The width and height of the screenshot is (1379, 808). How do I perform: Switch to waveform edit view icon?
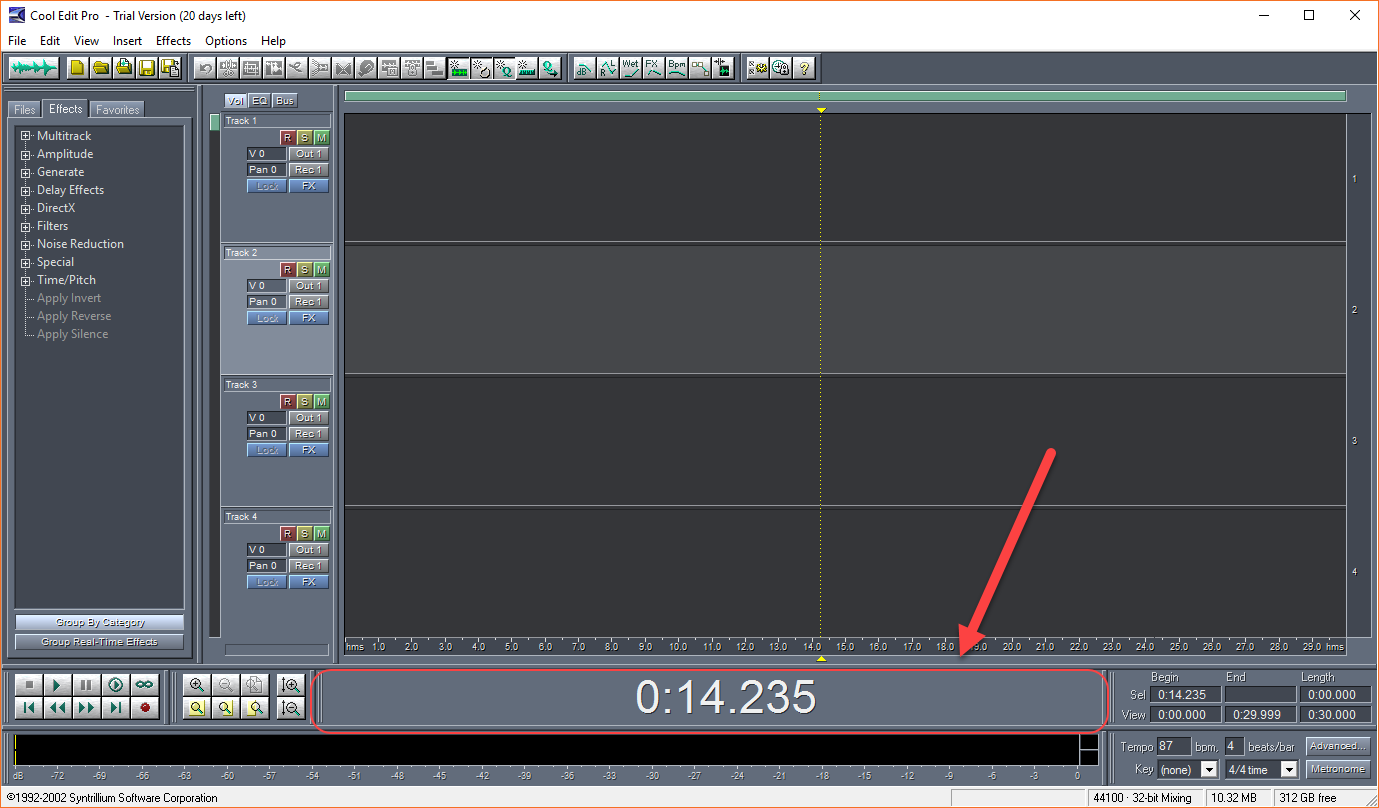click(x=35, y=68)
